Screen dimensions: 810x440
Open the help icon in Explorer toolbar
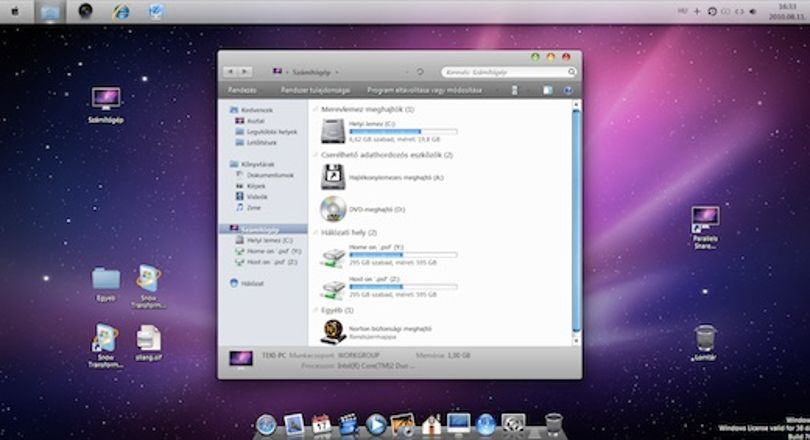pyautogui.click(x=567, y=90)
